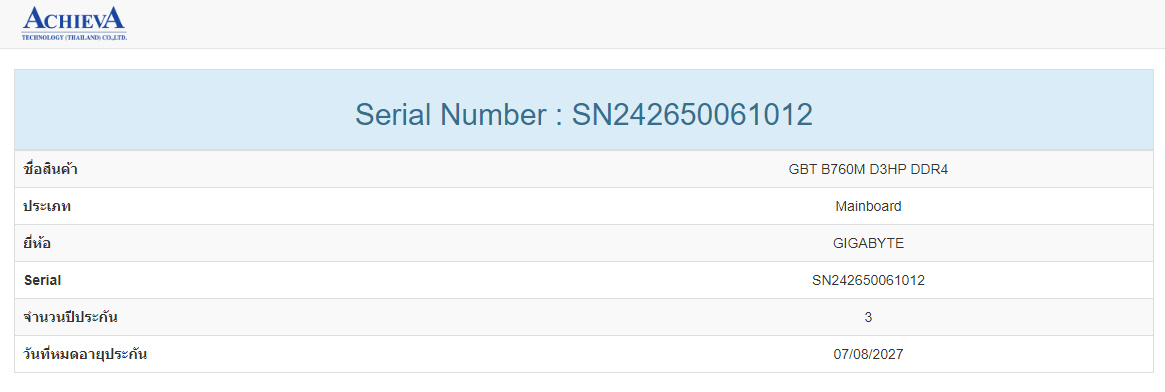Click the วันที่หมดอายุประกัน row label

point(85,354)
